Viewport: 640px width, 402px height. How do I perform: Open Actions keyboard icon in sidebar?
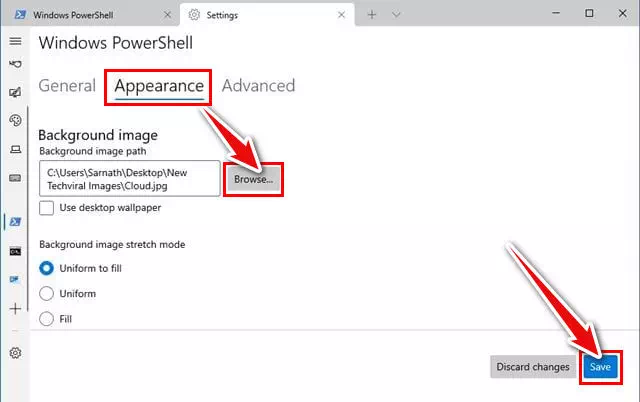click(16, 178)
